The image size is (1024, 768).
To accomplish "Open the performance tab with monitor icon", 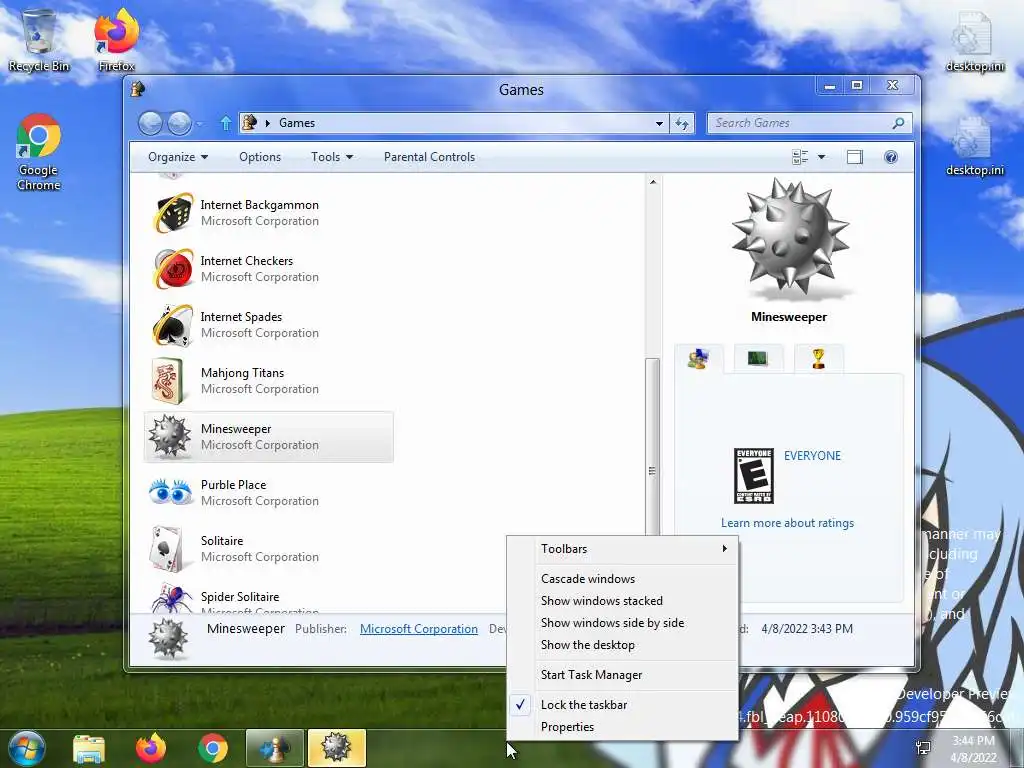I will 758,359.
